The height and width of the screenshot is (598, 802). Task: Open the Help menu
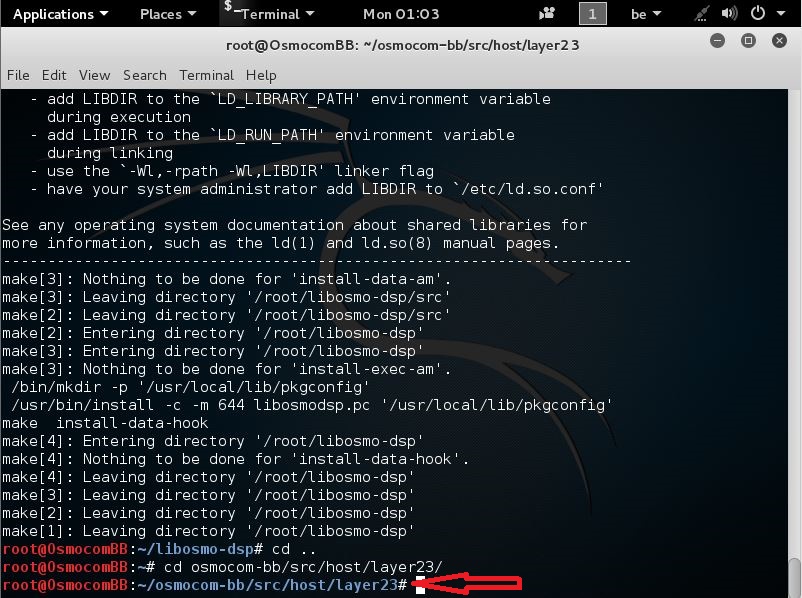(x=261, y=75)
